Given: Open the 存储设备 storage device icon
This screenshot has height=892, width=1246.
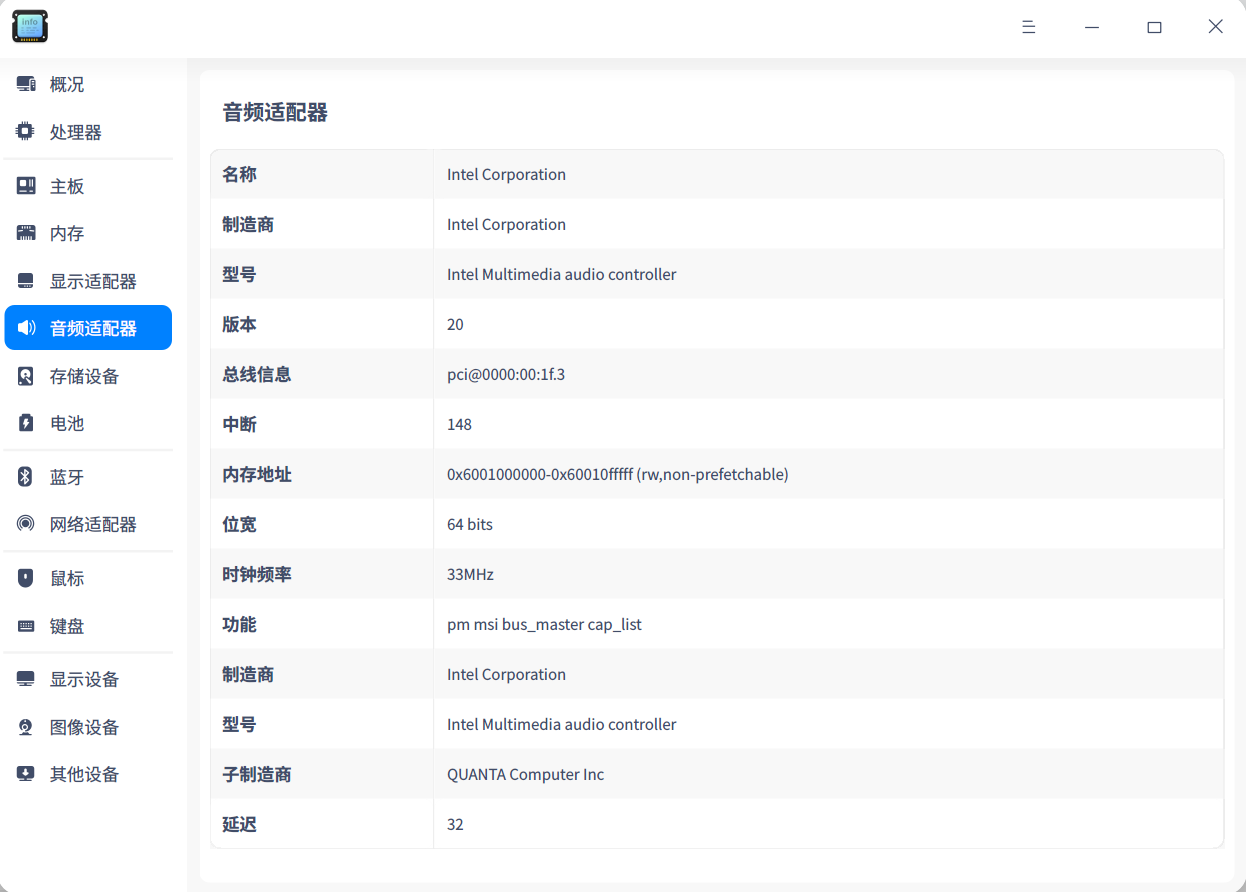Looking at the screenshot, I should tap(24, 375).
